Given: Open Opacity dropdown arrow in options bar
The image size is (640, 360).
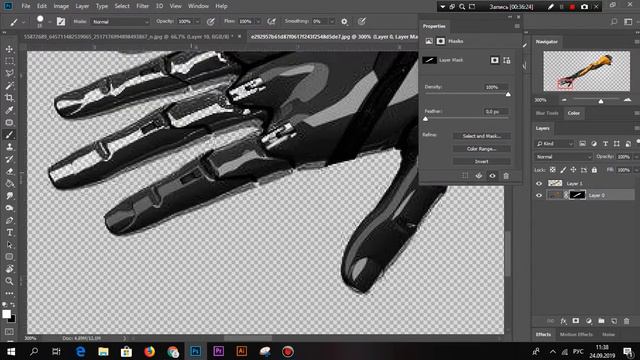Looking at the screenshot, I should (198, 22).
